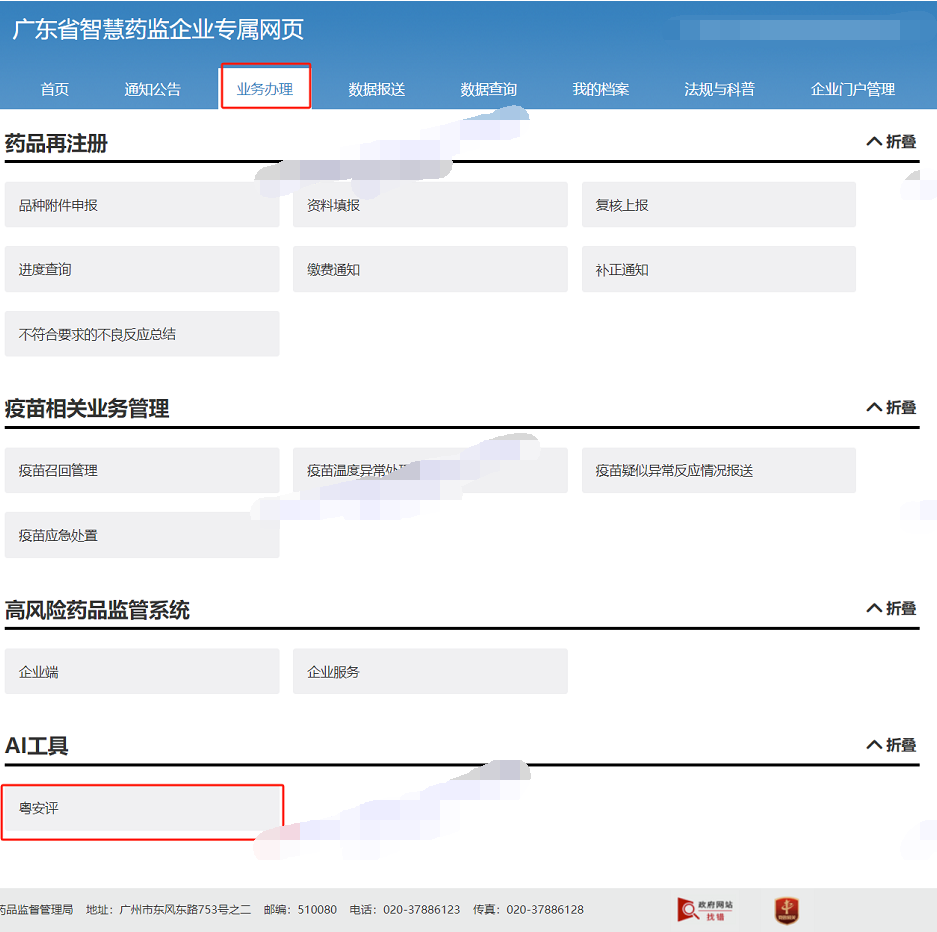Open the 首页 tab
Screen dimensions: 937x932
(x=55, y=89)
